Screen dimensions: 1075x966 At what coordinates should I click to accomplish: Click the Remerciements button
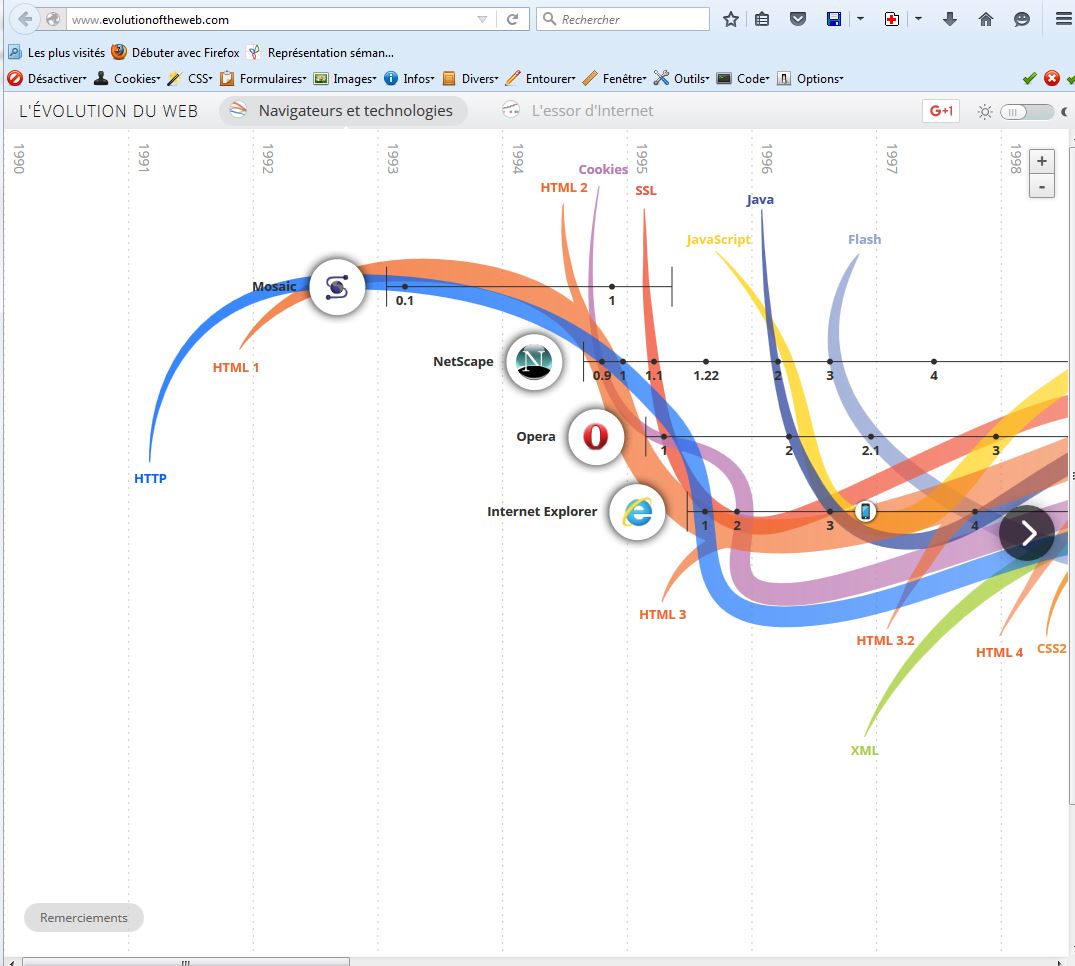pyautogui.click(x=84, y=917)
